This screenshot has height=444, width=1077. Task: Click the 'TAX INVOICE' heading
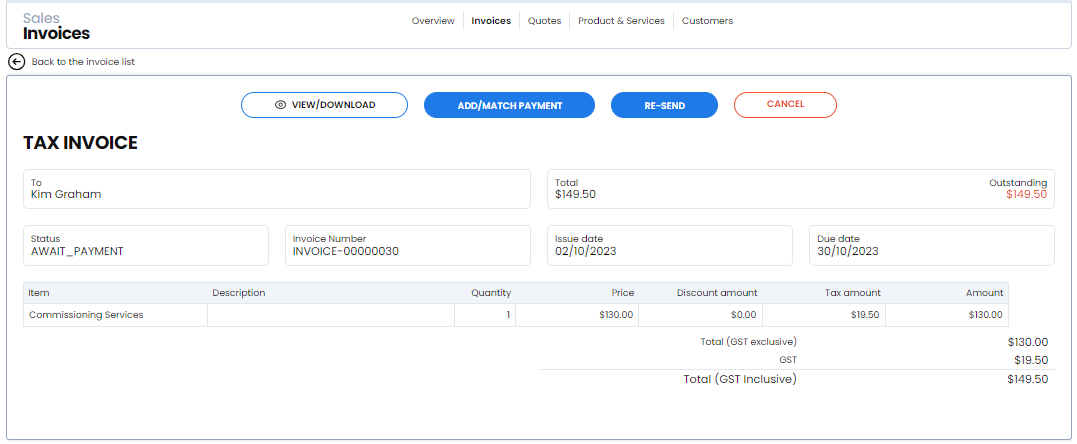click(x=80, y=143)
